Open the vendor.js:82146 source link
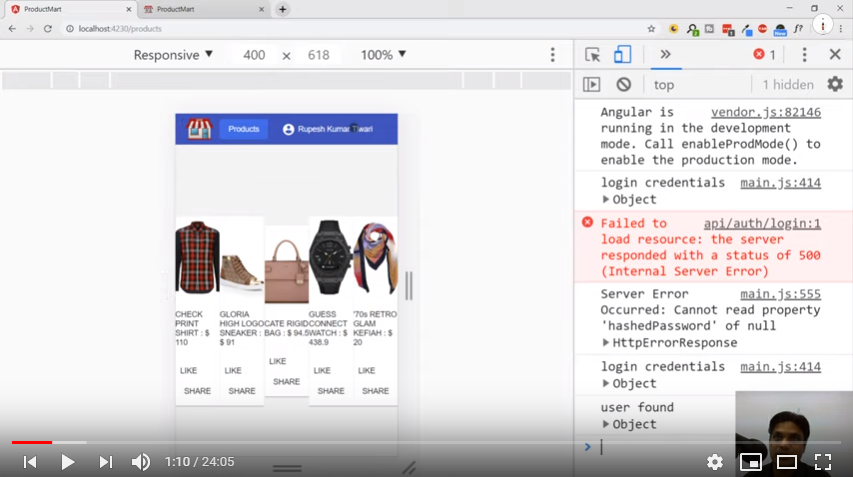This screenshot has height=477, width=853. (765, 113)
